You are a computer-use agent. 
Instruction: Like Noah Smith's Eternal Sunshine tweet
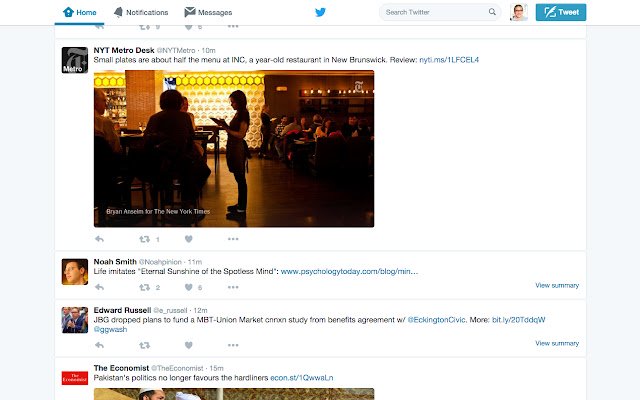[189, 287]
